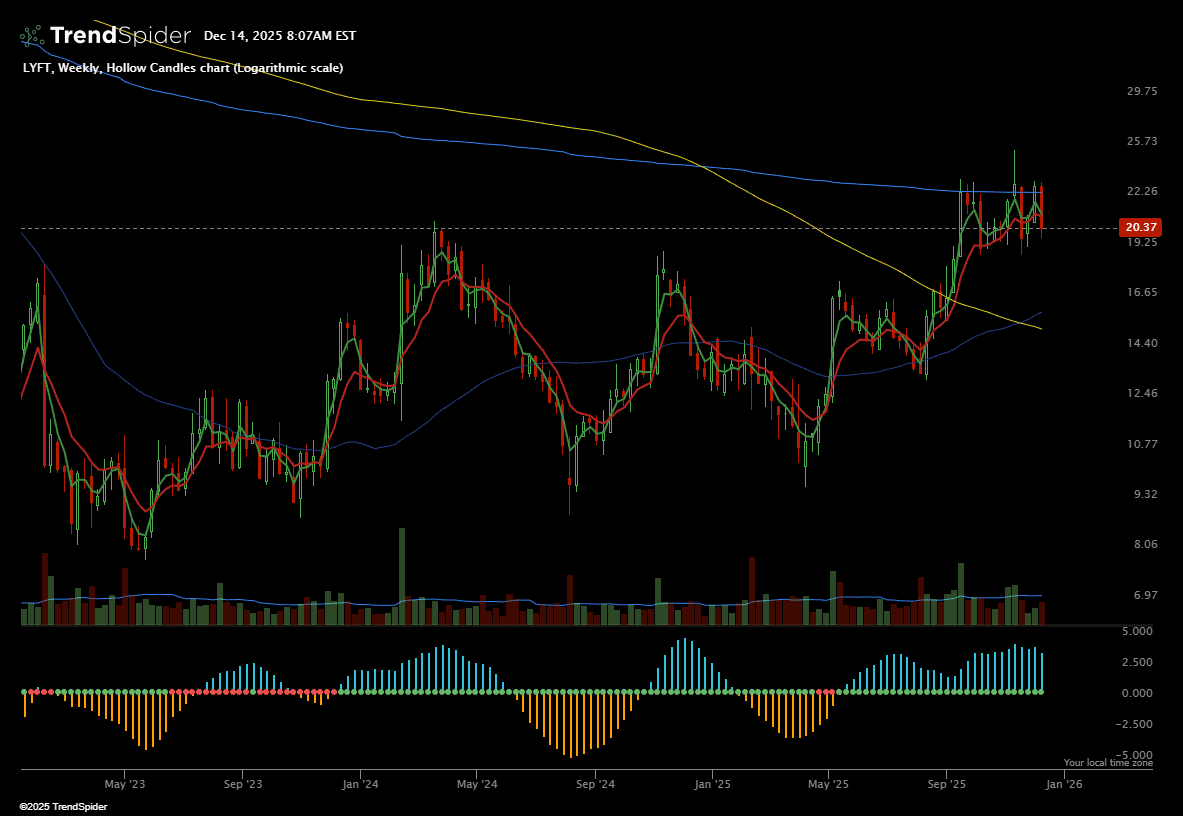The height and width of the screenshot is (816, 1183).
Task: Select the Dec 14, 2025 timestamp
Action: [x=279, y=36]
